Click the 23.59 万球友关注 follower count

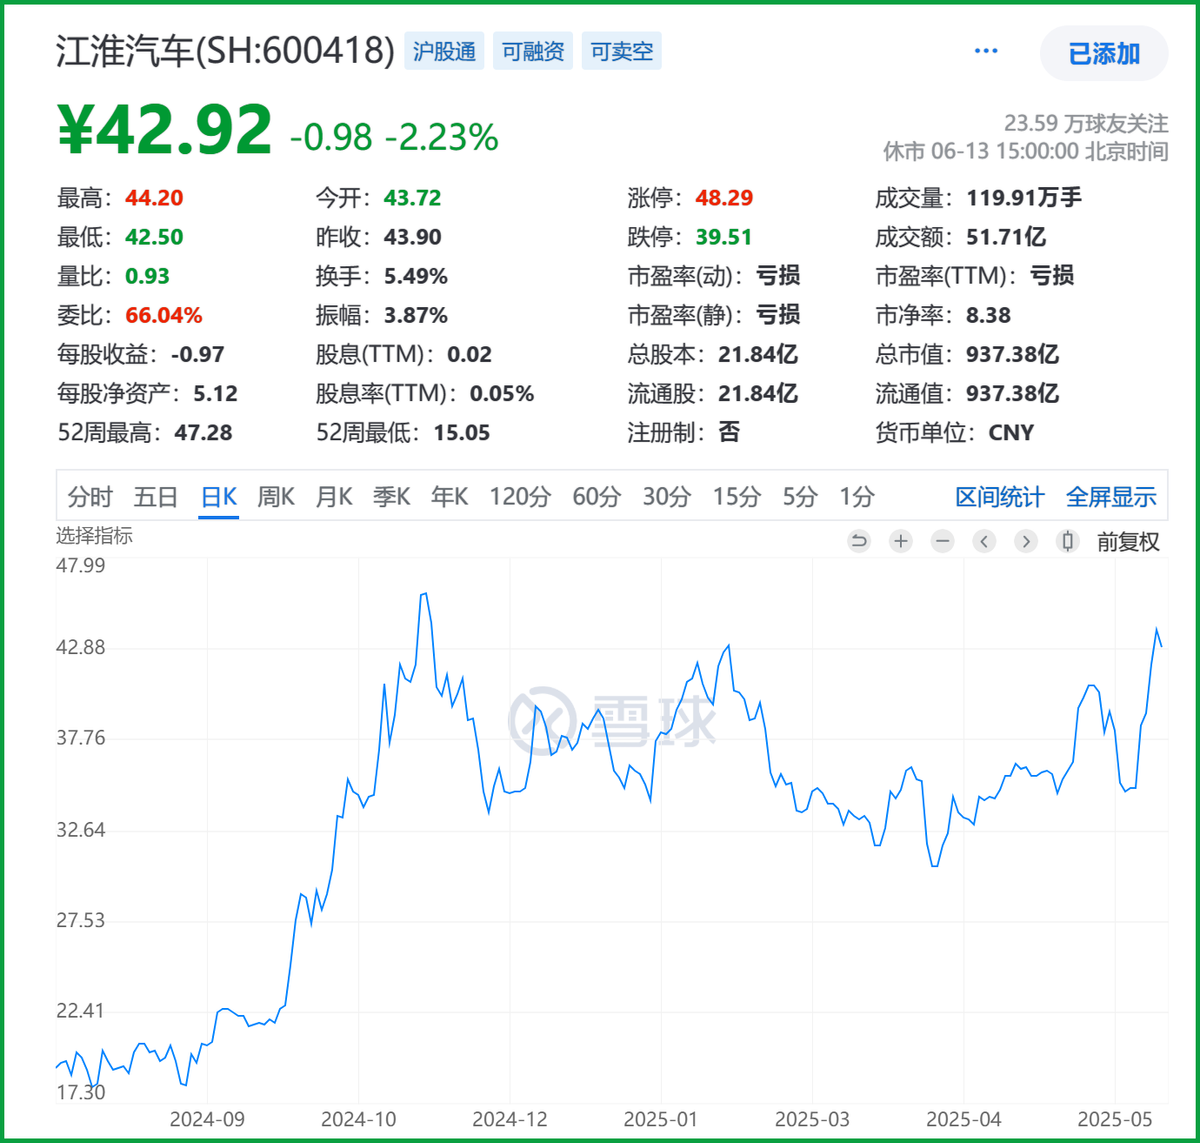pyautogui.click(x=1086, y=123)
